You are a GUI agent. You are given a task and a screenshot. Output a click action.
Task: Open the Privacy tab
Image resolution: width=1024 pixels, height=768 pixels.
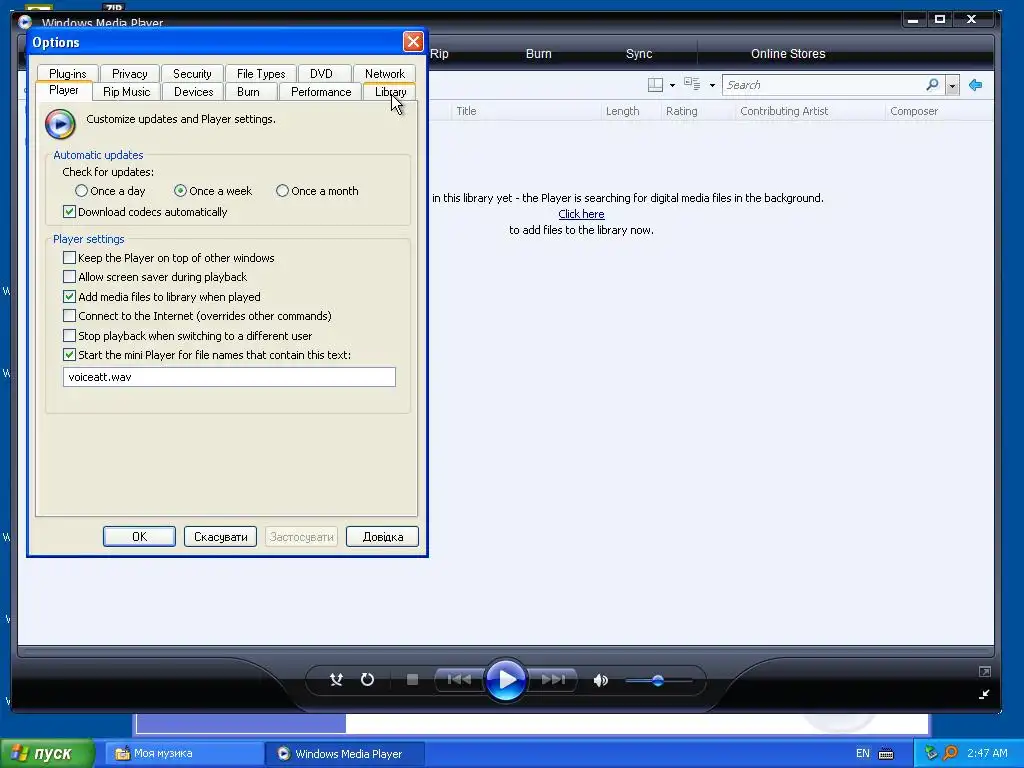point(129,74)
